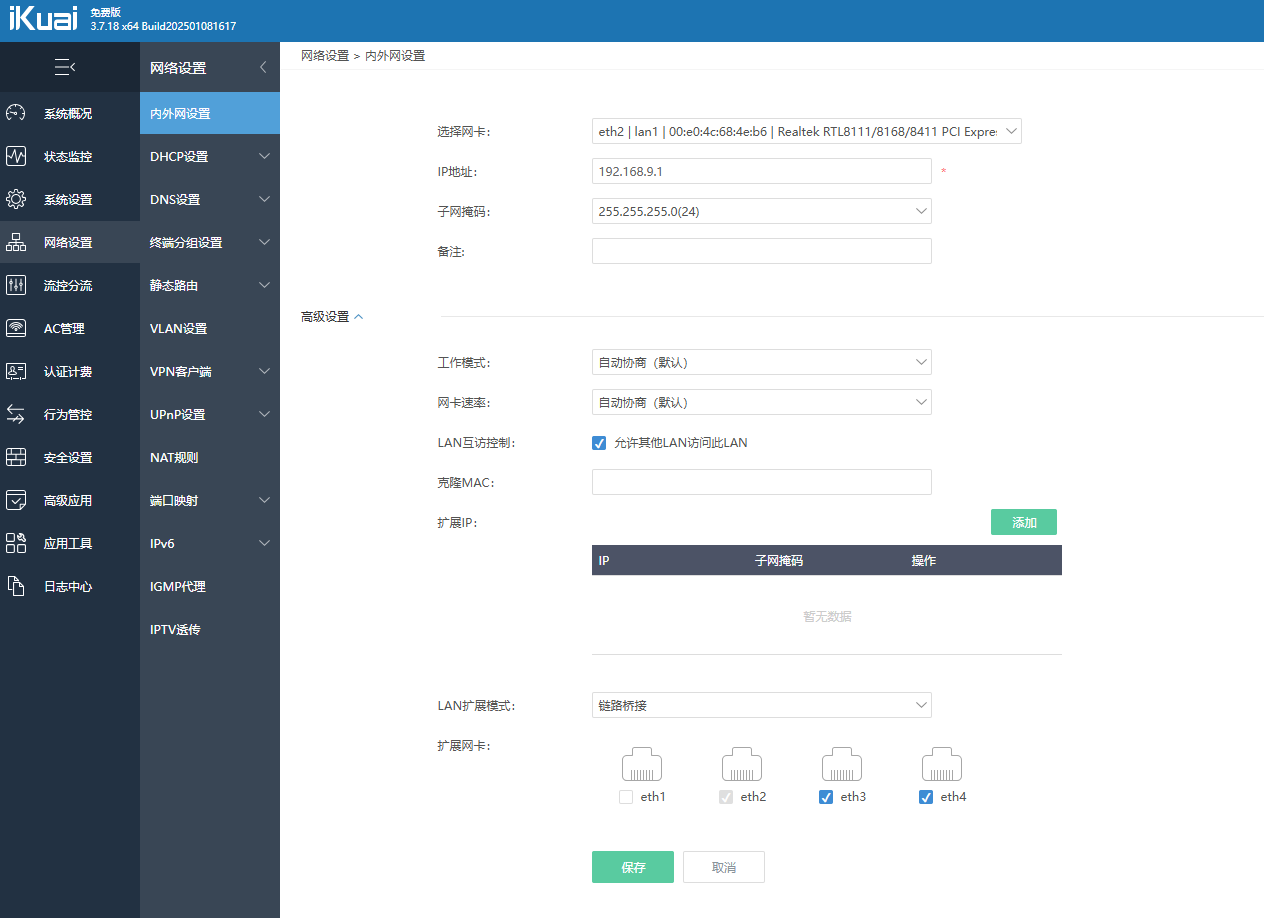Click the eth2 ethernet port icon
The height and width of the screenshot is (918, 1264).
(742, 765)
